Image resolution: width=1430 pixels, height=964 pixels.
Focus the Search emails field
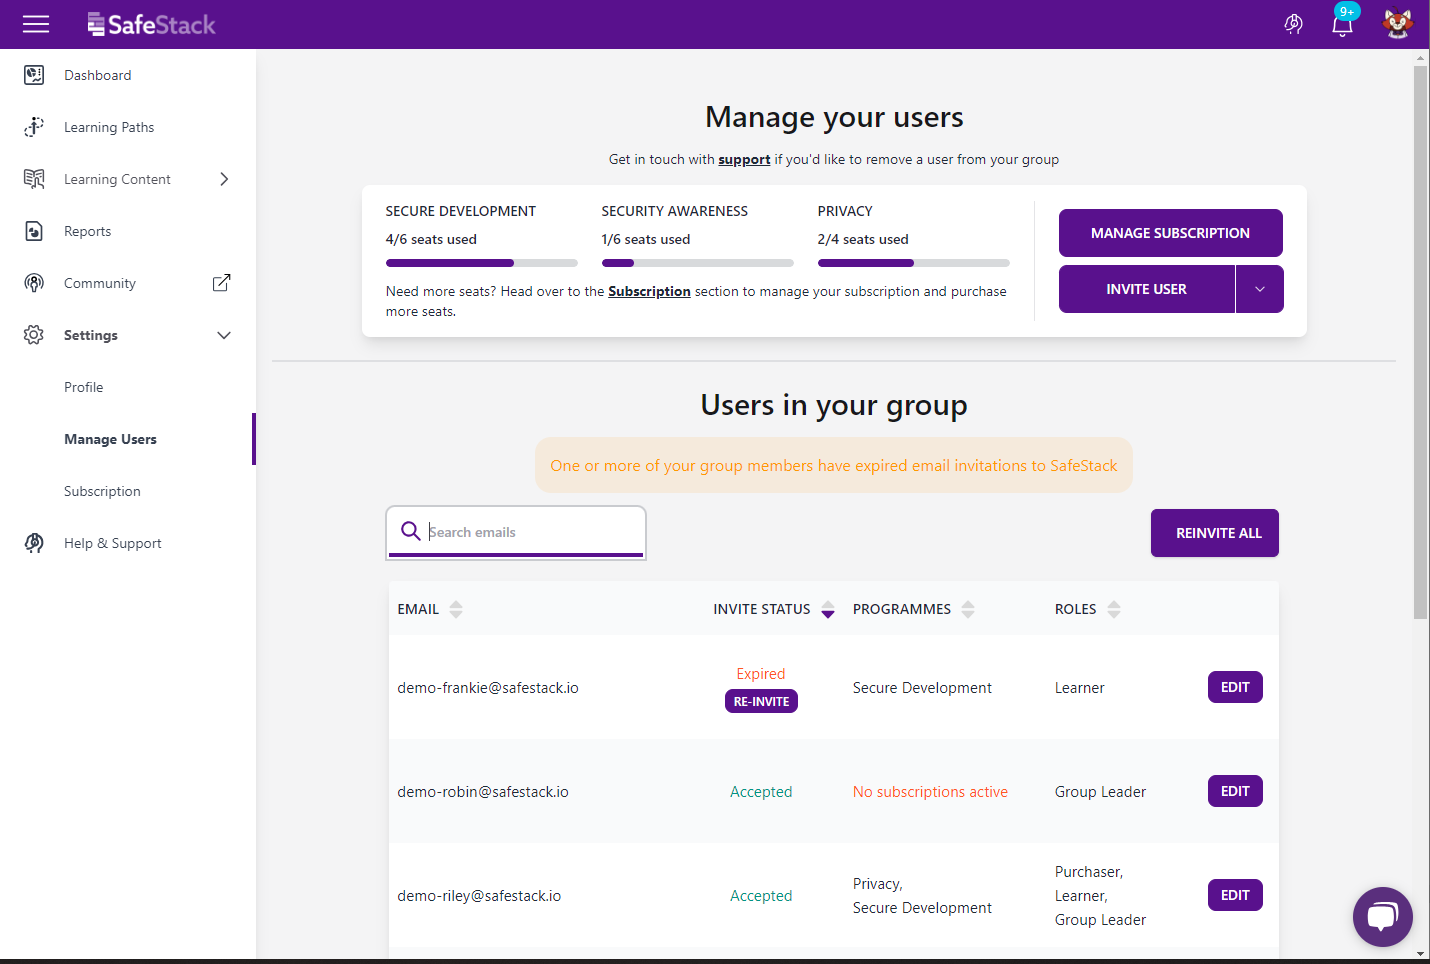[516, 532]
